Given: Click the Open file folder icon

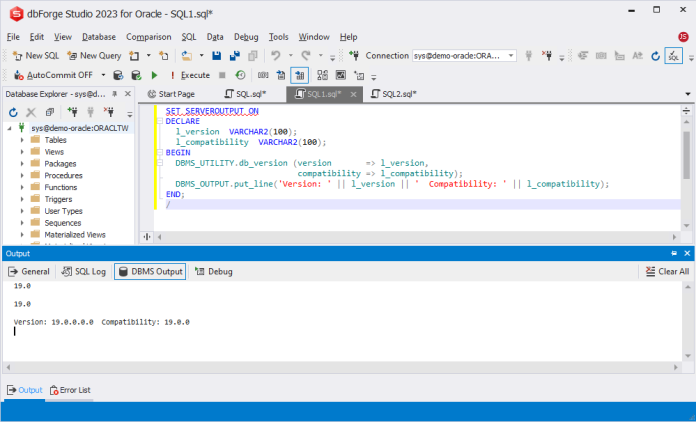Looking at the screenshot, I should pyautogui.click(x=187, y=56).
